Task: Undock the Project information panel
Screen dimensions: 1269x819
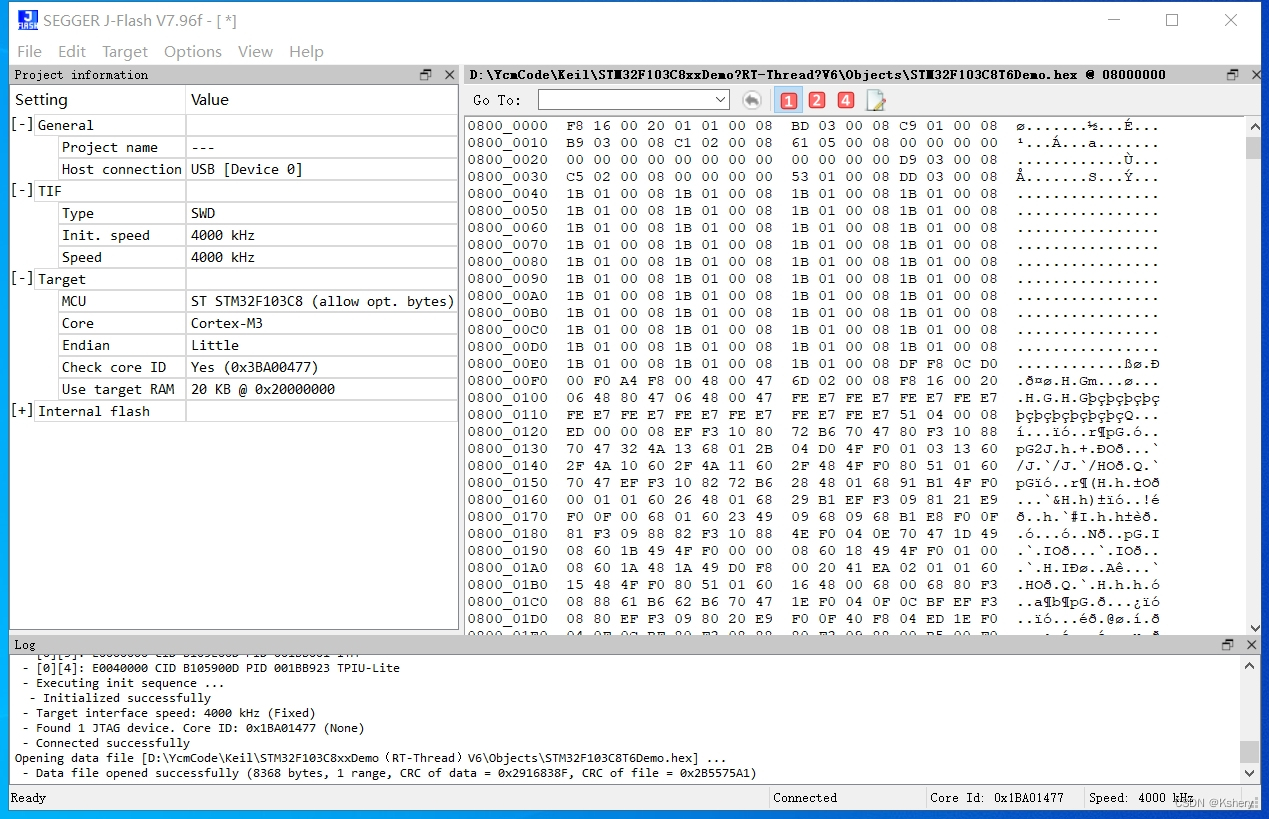Action: click(426, 75)
